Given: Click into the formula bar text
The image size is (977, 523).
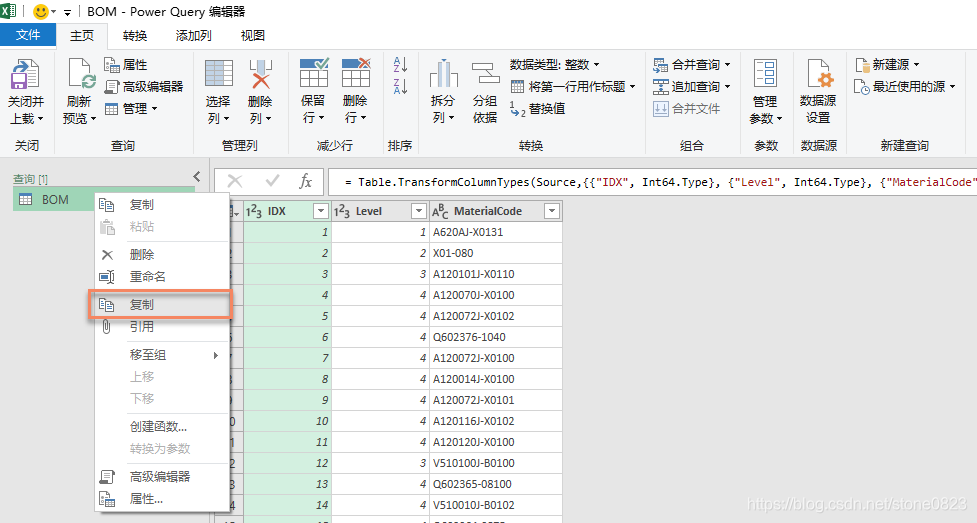Looking at the screenshot, I should tap(652, 182).
